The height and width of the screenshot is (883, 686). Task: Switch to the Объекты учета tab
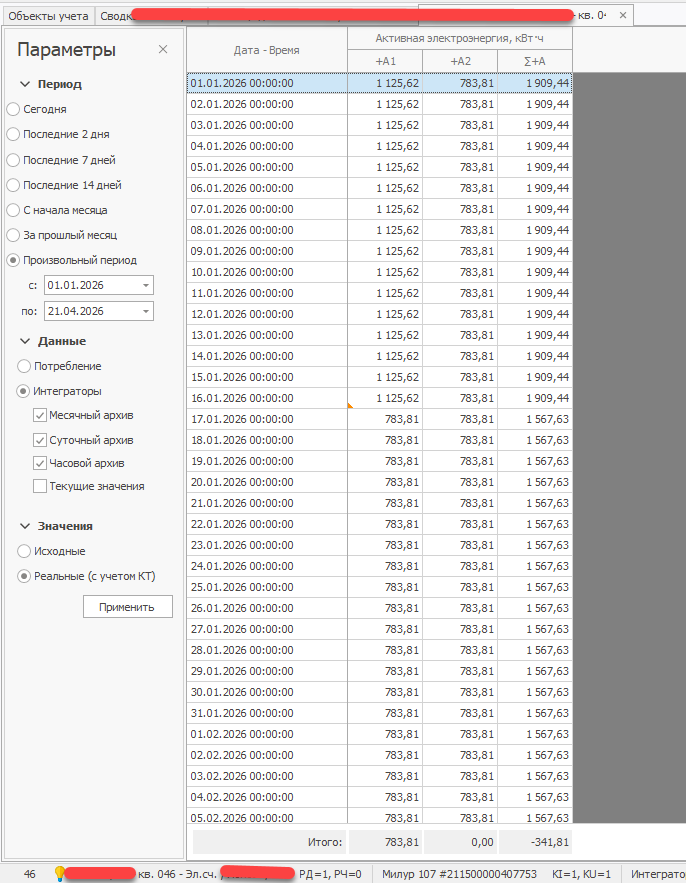pyautogui.click(x=48, y=15)
